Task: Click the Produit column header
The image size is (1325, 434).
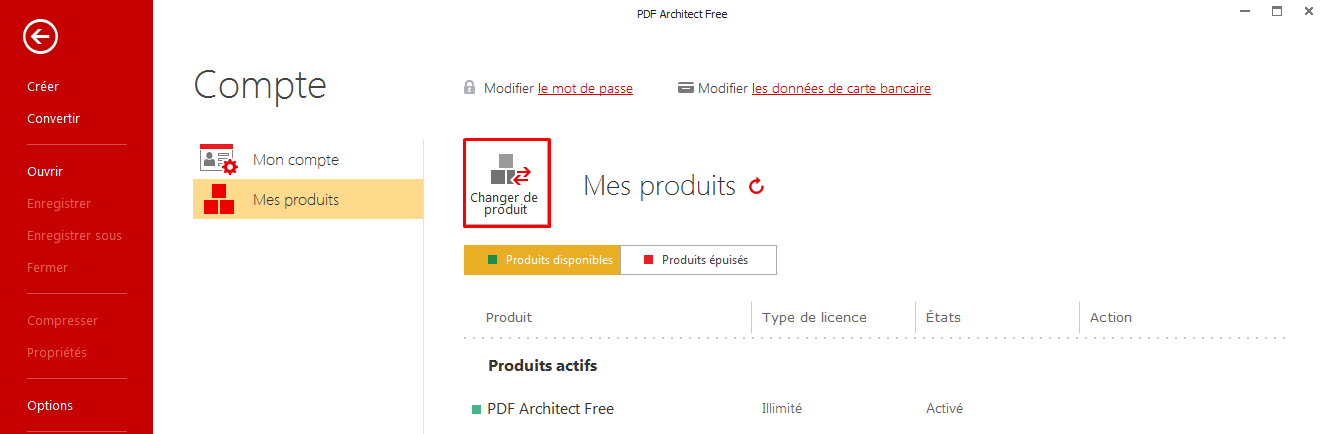Action: tap(509, 318)
